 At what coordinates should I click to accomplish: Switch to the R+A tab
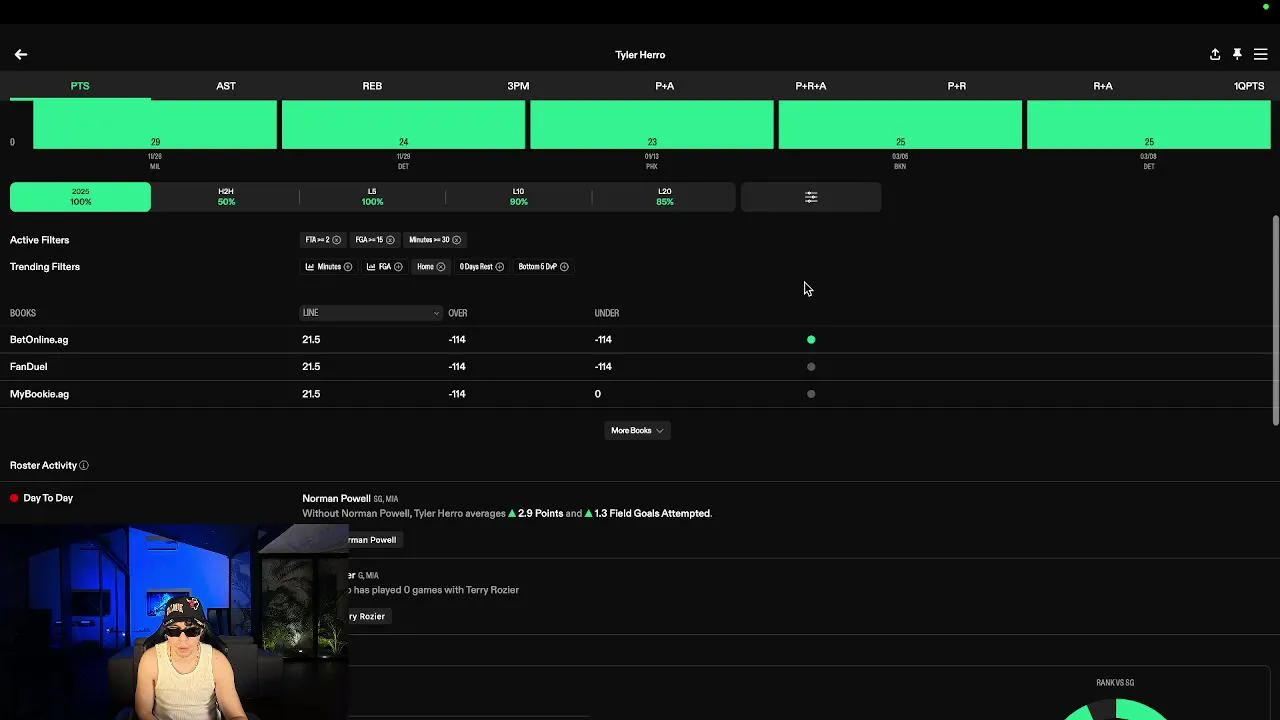(1103, 86)
